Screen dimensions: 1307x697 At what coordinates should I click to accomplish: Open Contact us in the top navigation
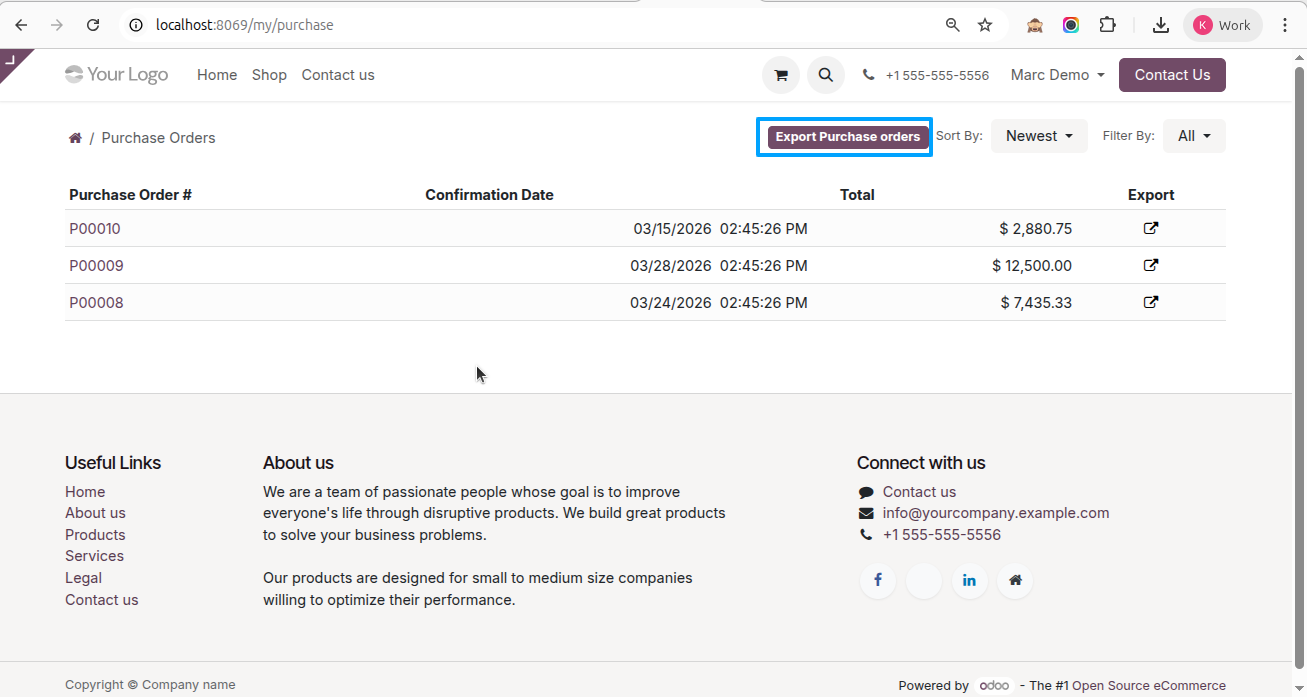[x=338, y=75]
